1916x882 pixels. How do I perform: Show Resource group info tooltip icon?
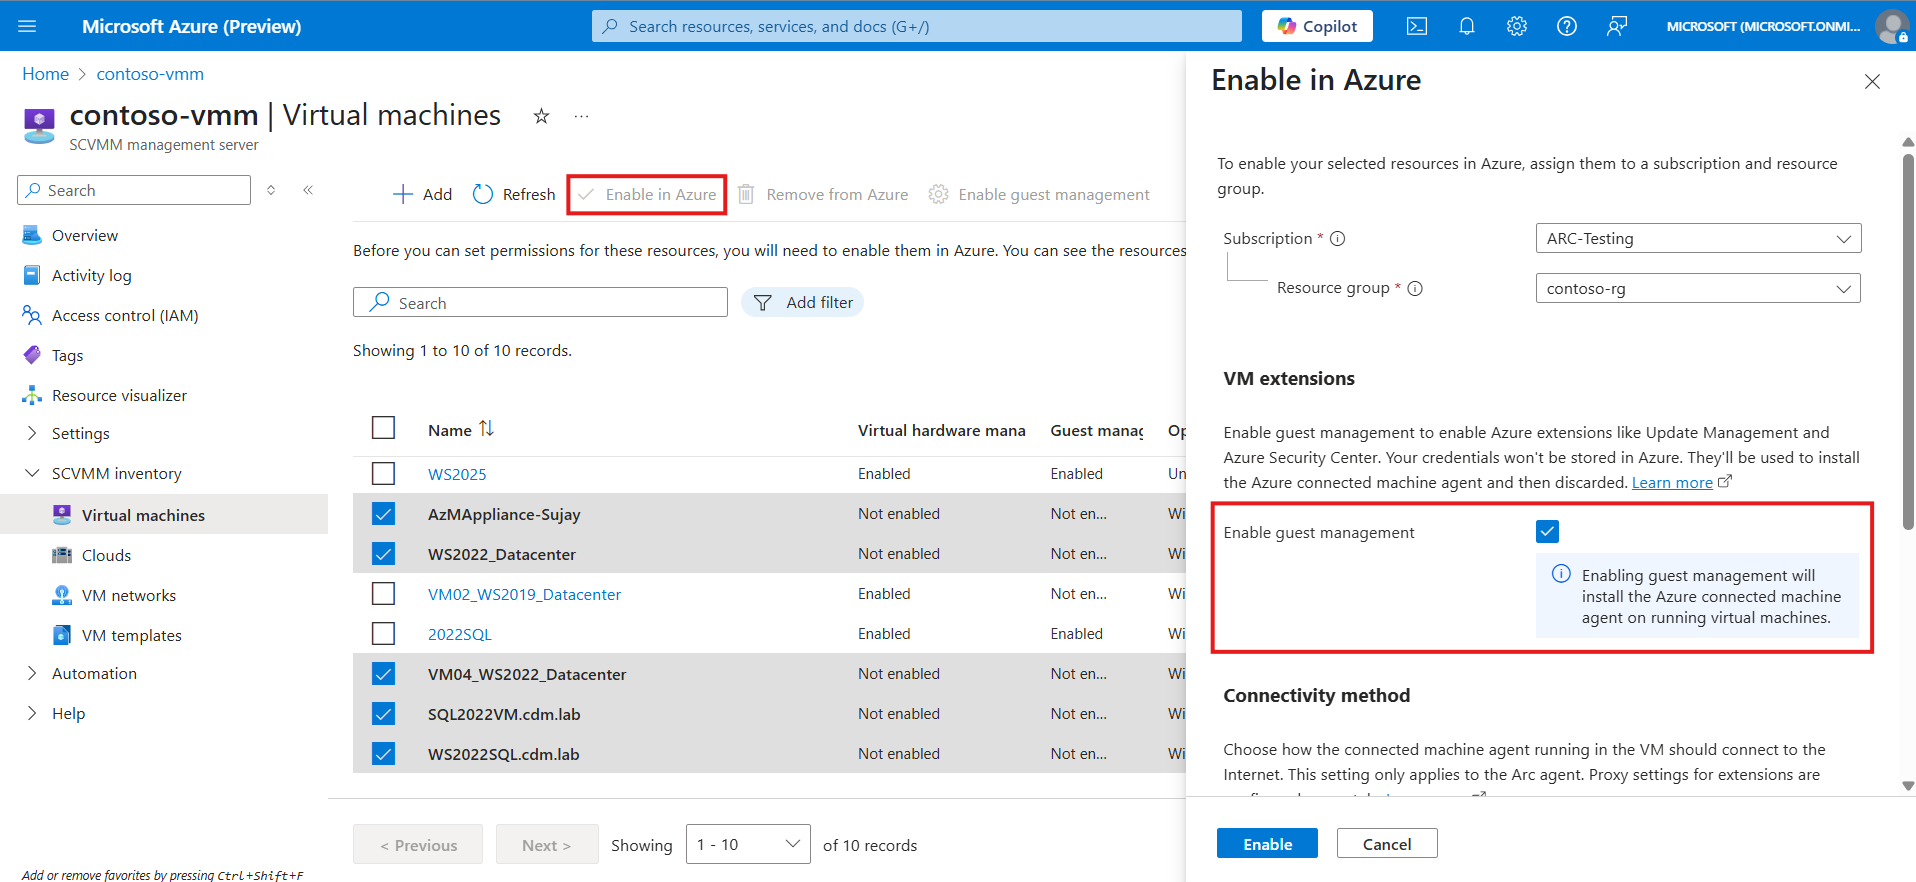[1415, 289]
